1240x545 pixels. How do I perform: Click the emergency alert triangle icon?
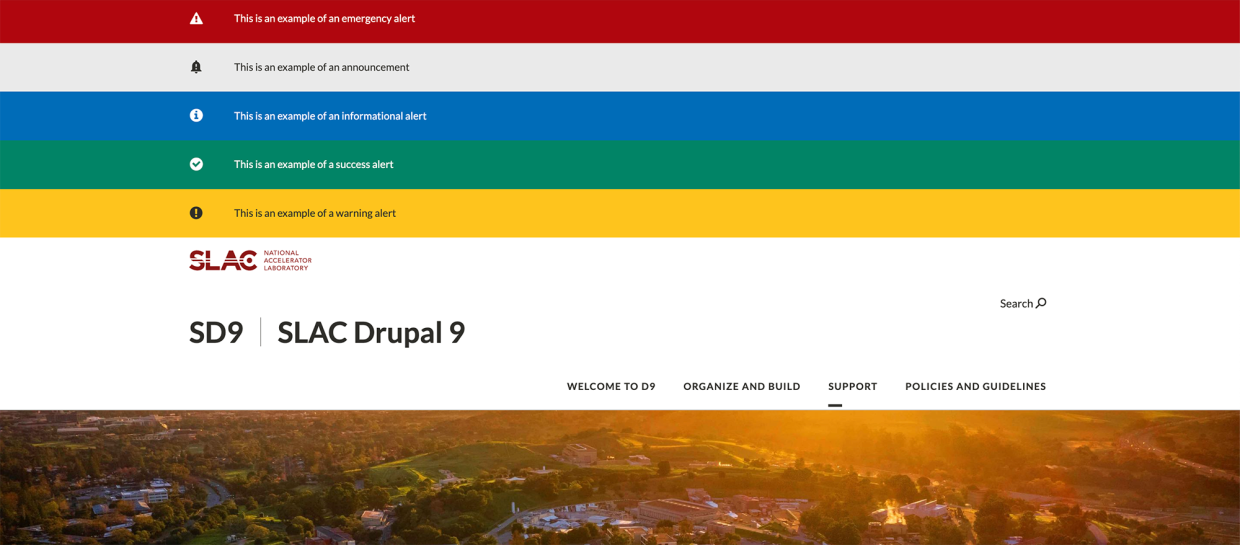tap(196, 19)
